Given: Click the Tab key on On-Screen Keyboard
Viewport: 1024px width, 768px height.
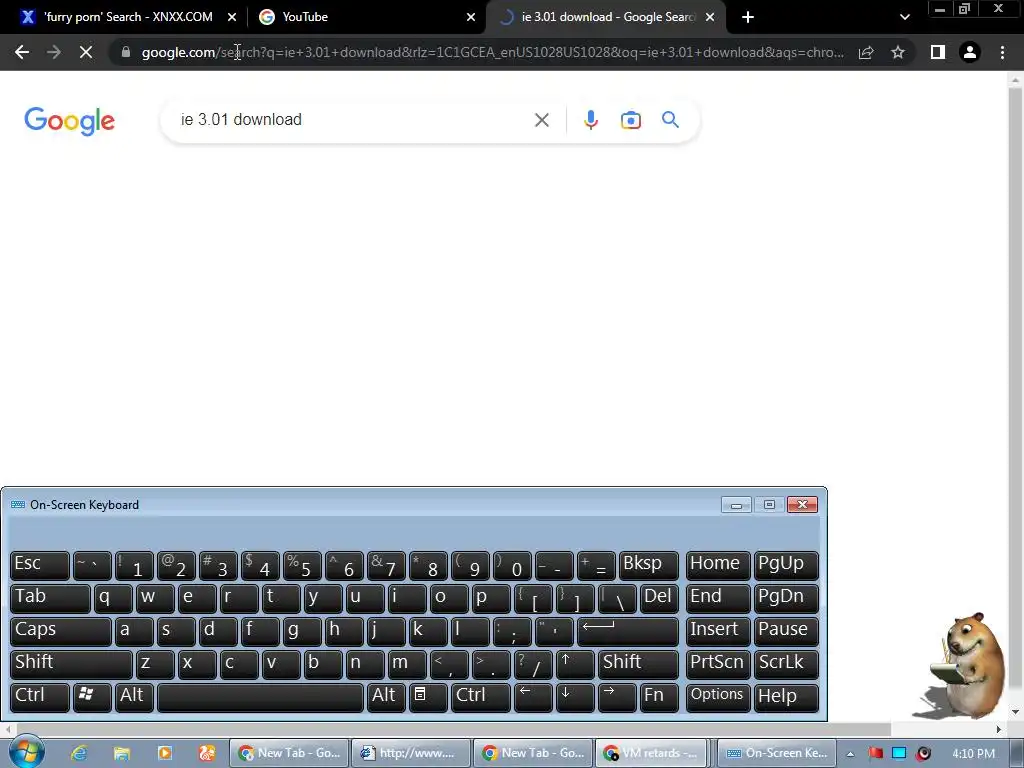Looking at the screenshot, I should pos(50,598).
